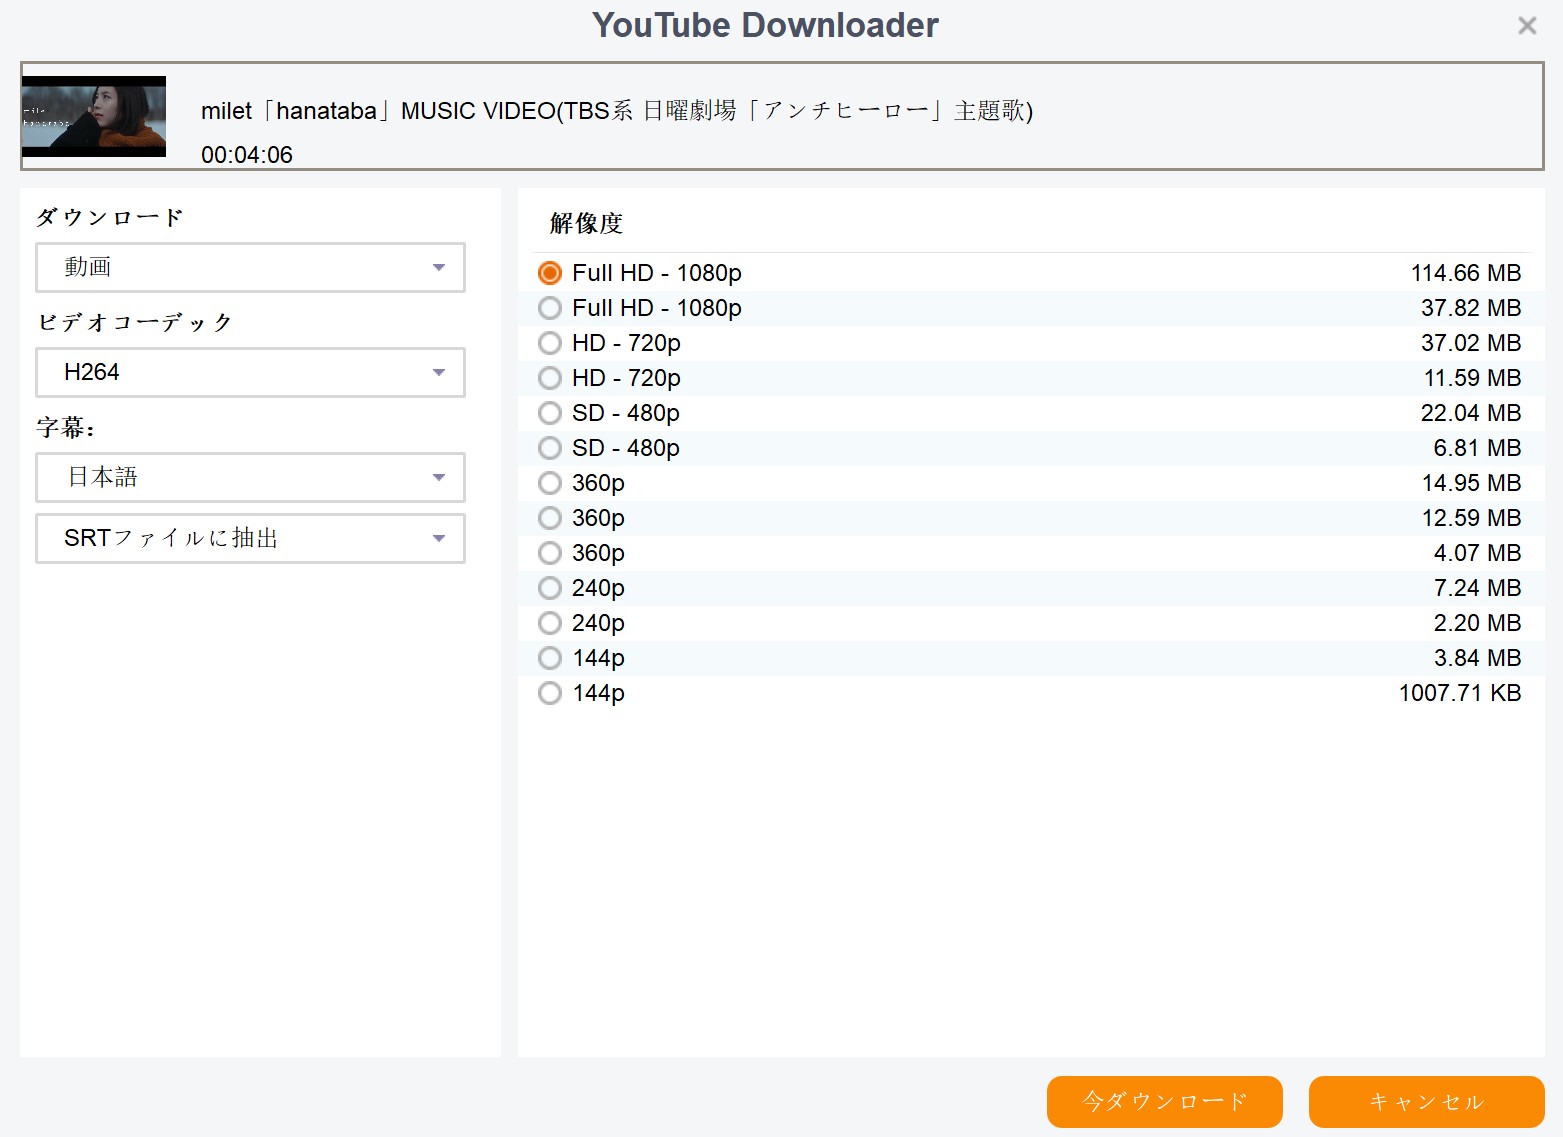Click the ビデオコーデック label

point(135,322)
